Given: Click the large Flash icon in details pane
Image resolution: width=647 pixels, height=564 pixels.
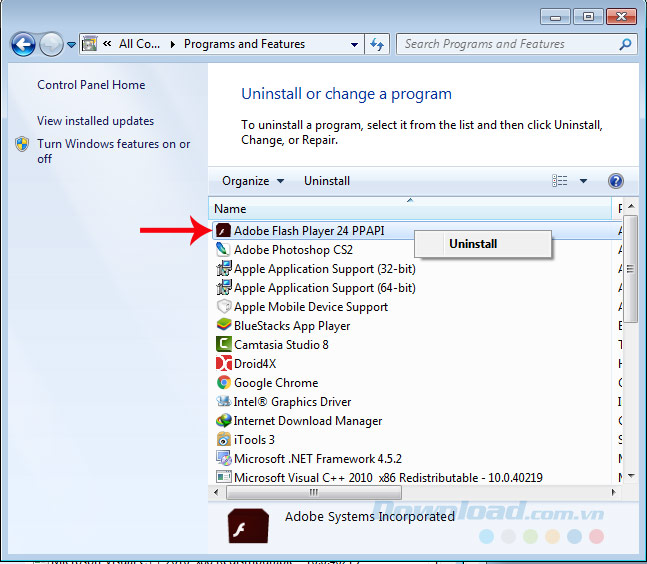Looking at the screenshot, I should click(248, 526).
